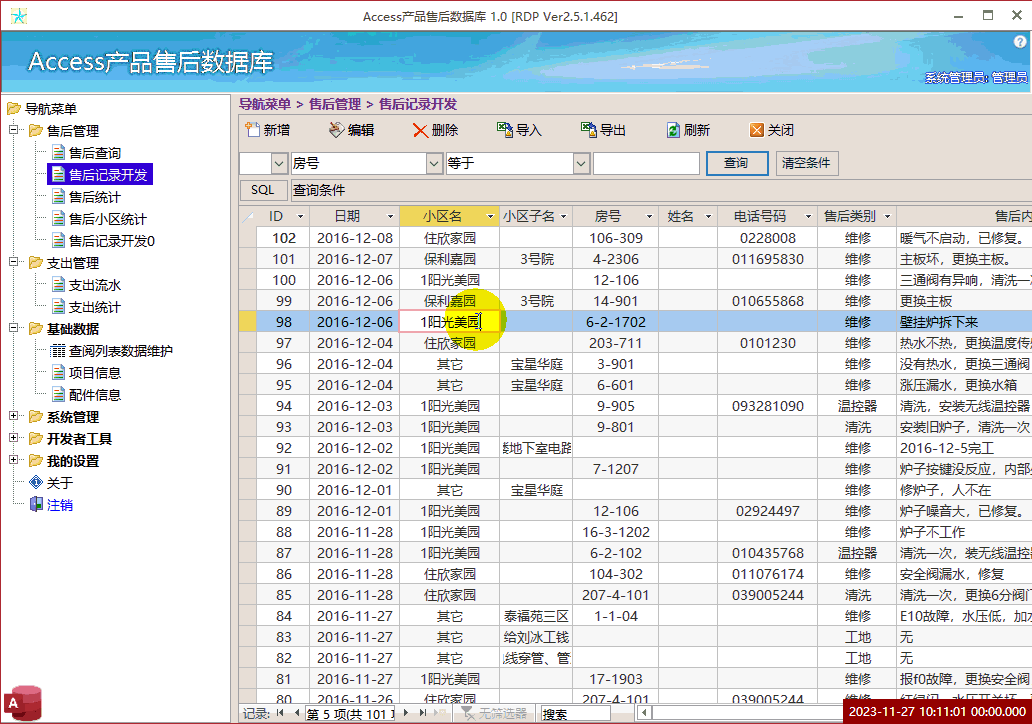Click the 导入 (import) Excel icon
The image size is (1032, 724).
coord(505,130)
